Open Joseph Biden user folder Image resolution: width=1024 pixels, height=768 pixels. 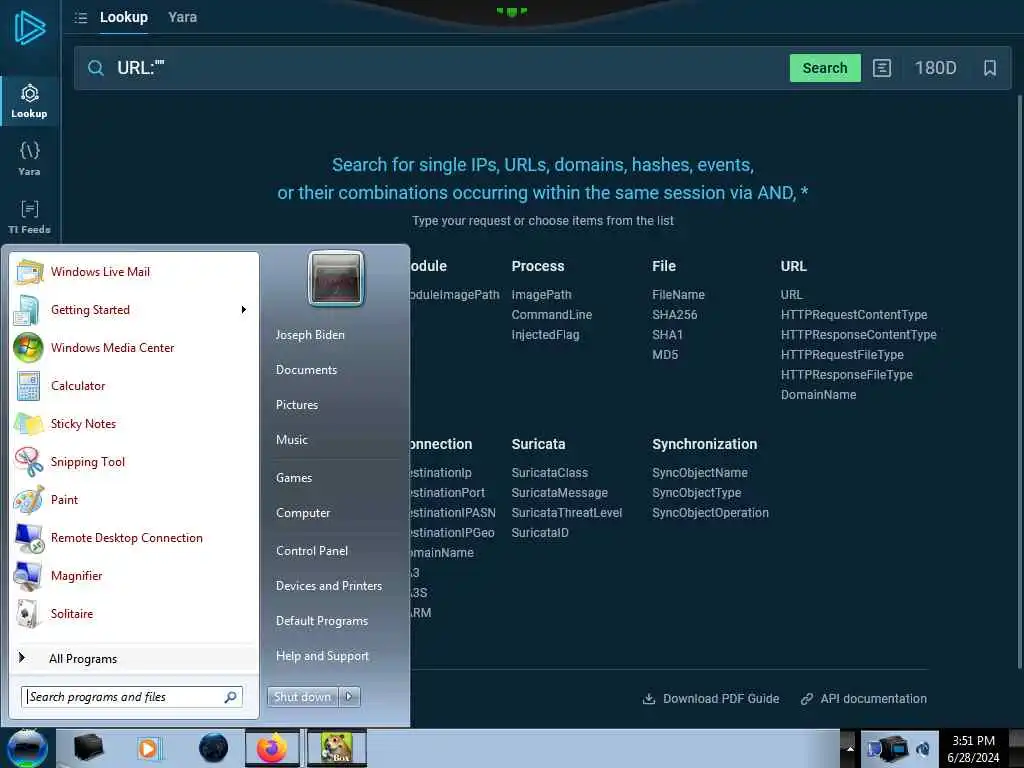[x=310, y=334]
